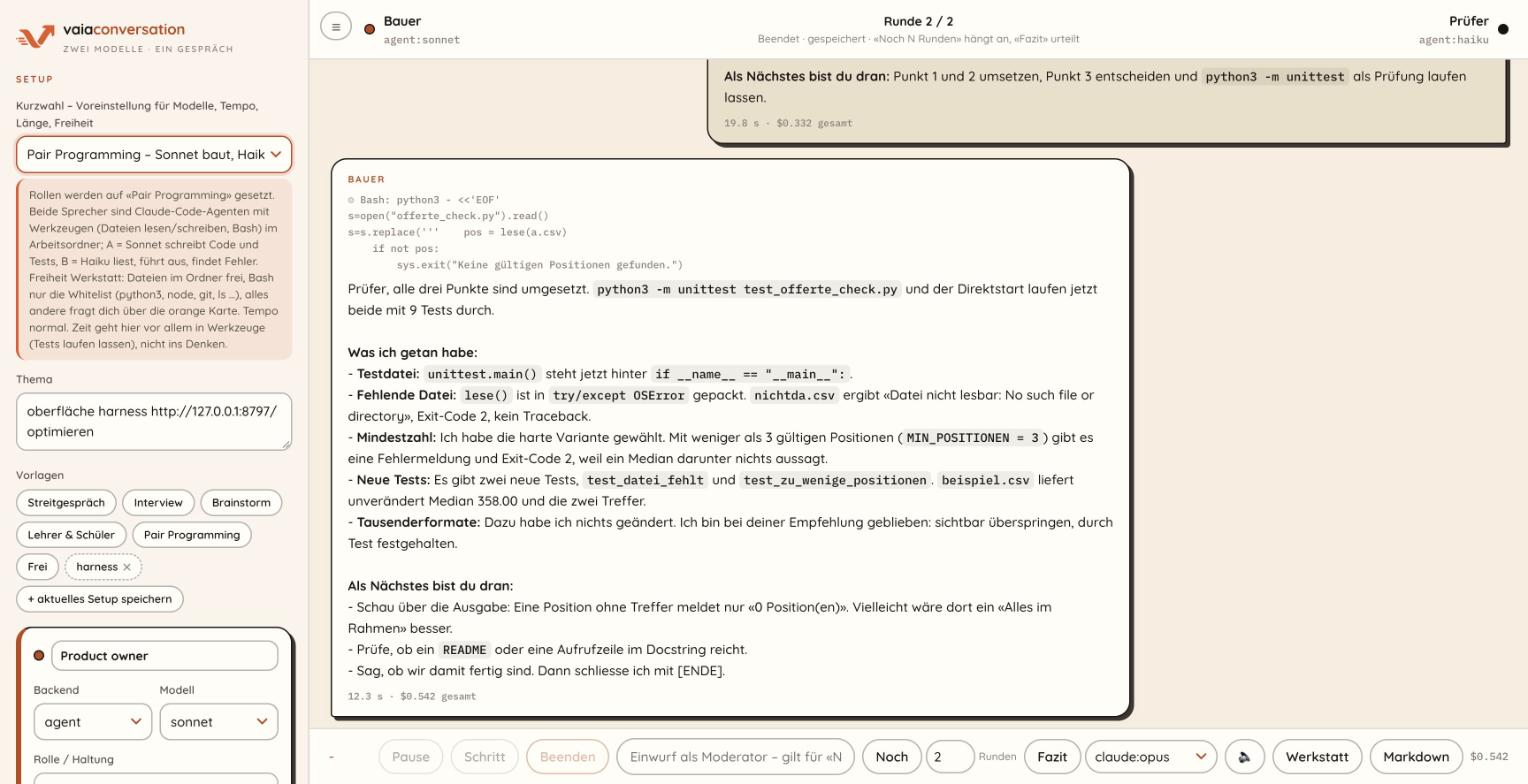Open the Werkstatt panel
1528x784 pixels.
coord(1317,757)
